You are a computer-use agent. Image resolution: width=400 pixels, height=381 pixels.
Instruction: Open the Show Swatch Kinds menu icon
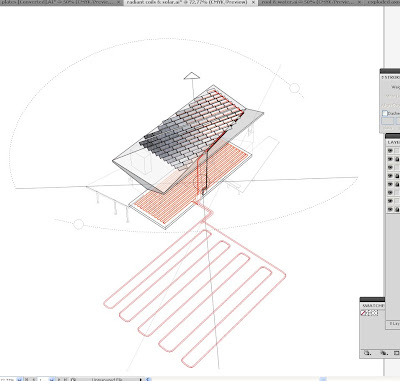(383, 353)
